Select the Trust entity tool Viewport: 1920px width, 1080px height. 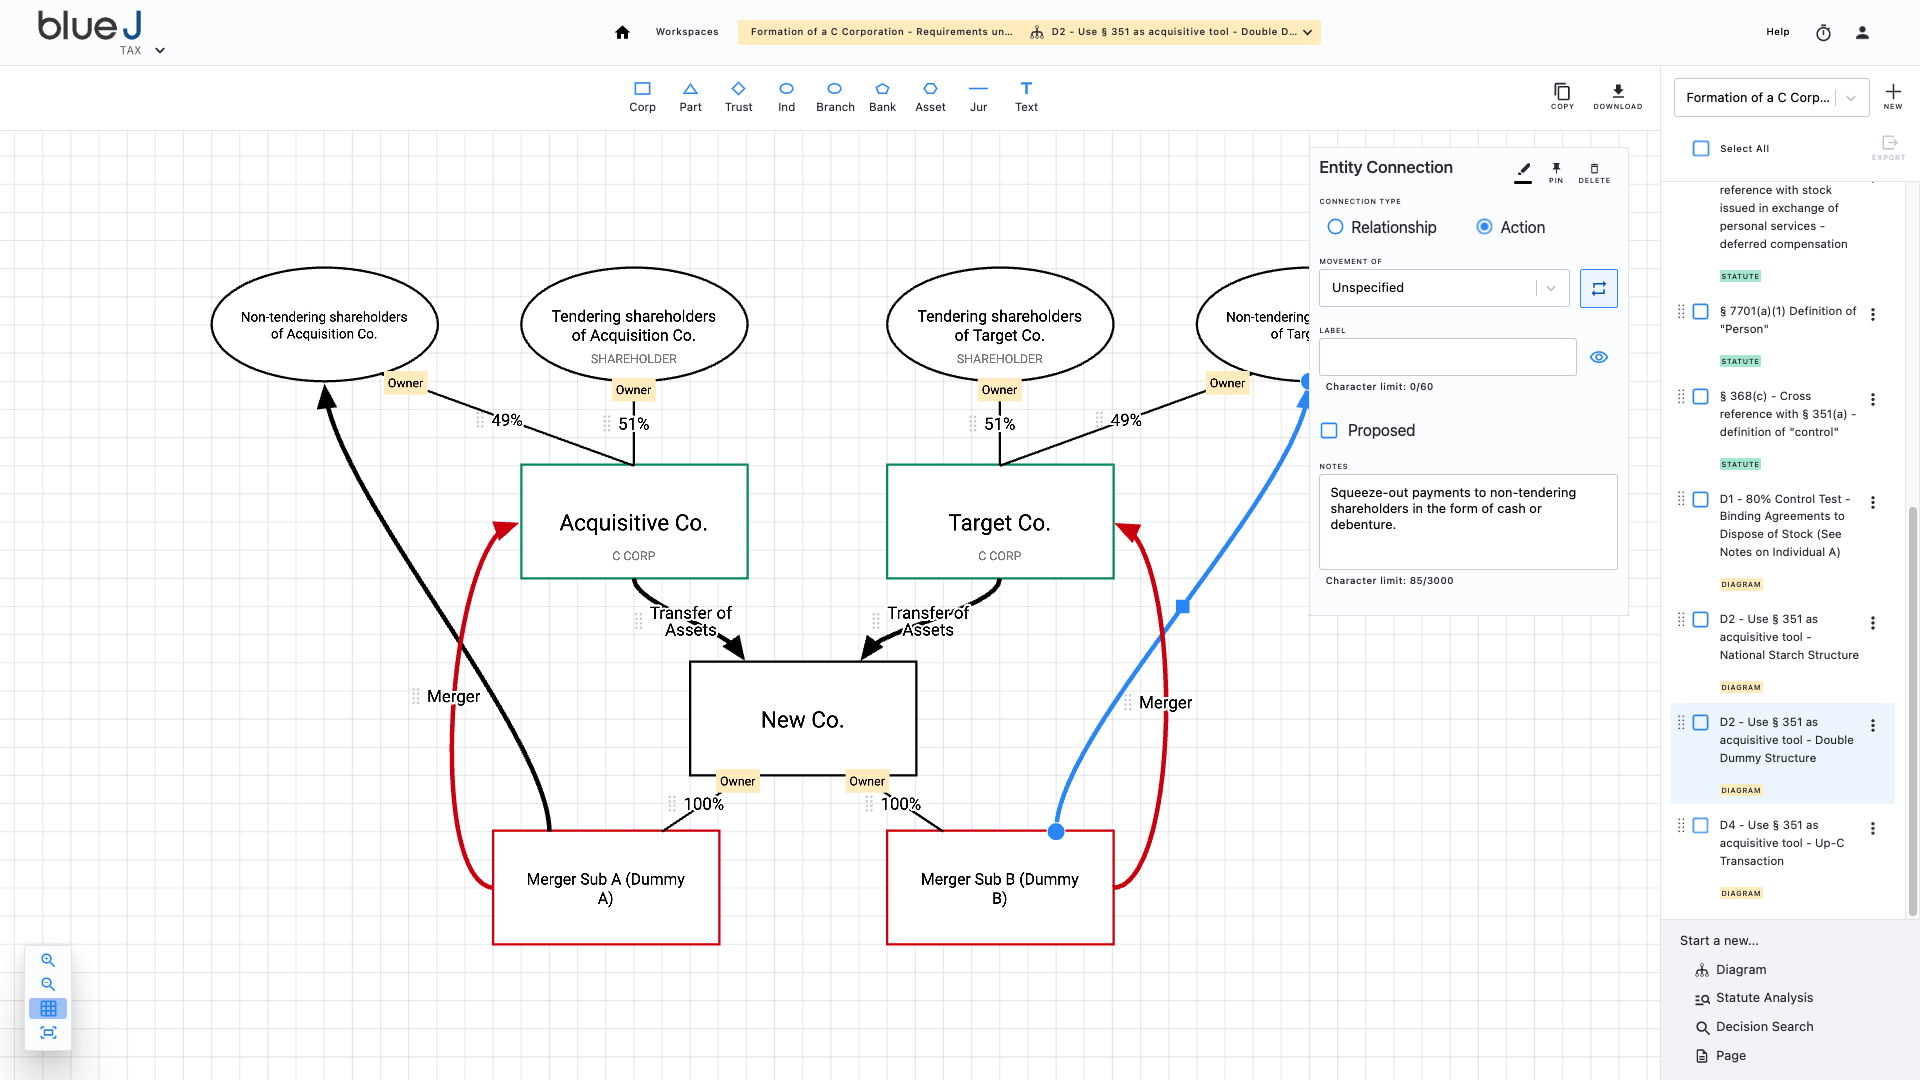738,95
